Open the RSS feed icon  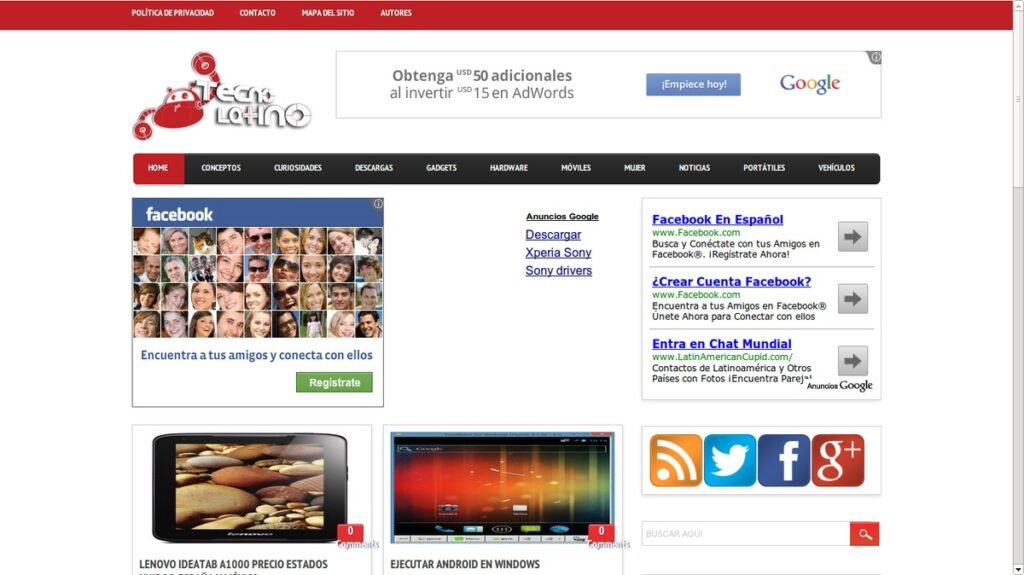(x=676, y=461)
